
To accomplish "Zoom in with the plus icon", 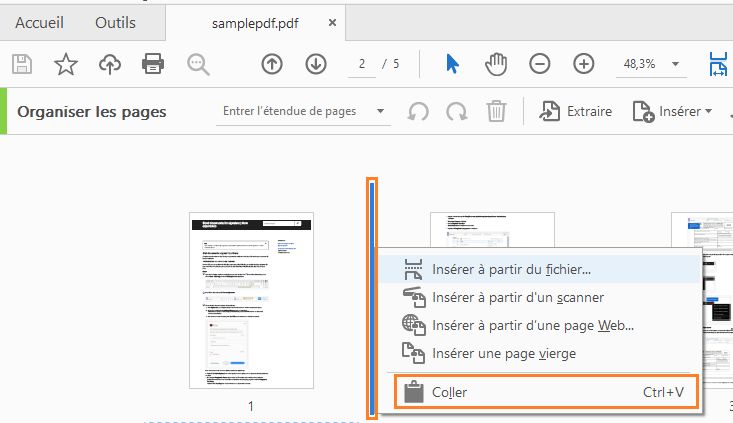I will tap(583, 64).
